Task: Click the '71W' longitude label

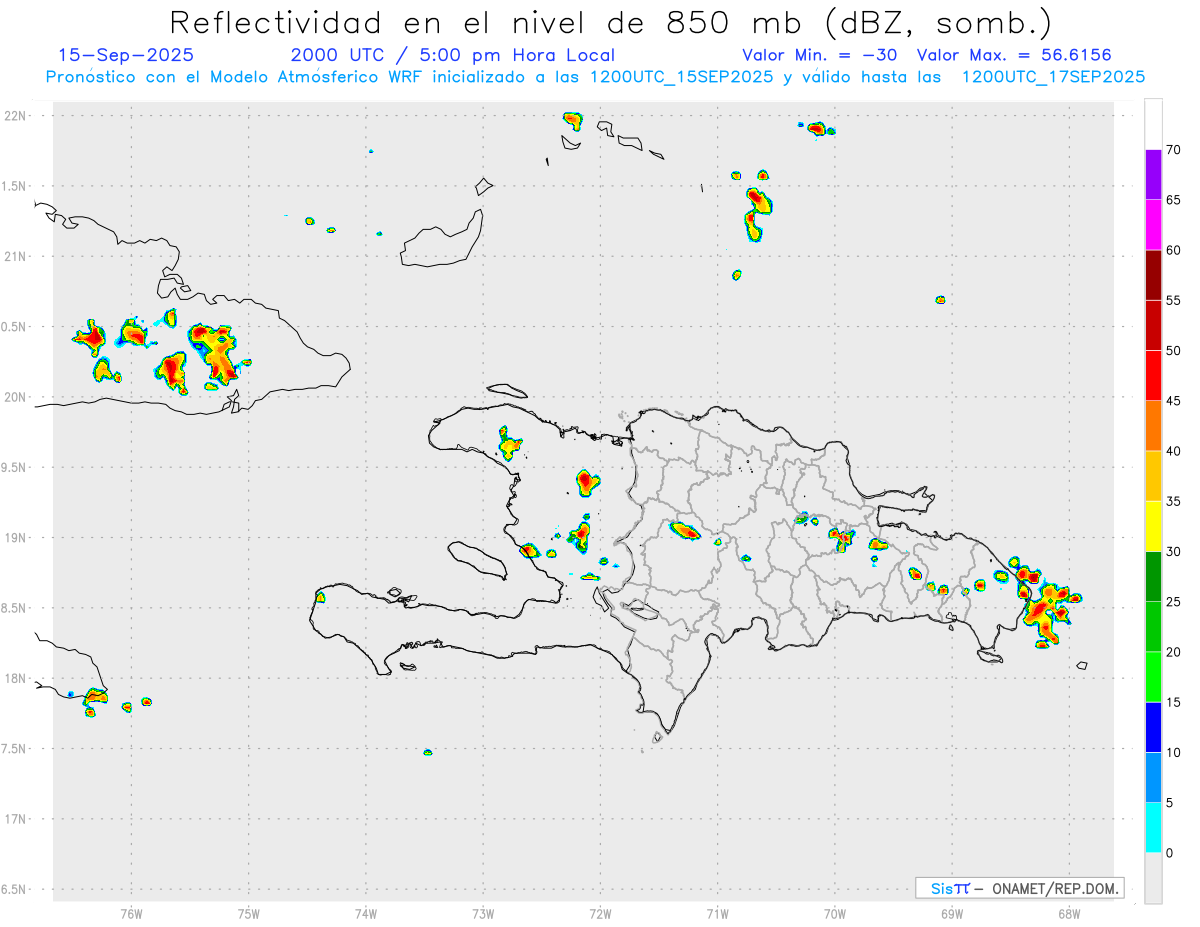Action: (x=717, y=915)
